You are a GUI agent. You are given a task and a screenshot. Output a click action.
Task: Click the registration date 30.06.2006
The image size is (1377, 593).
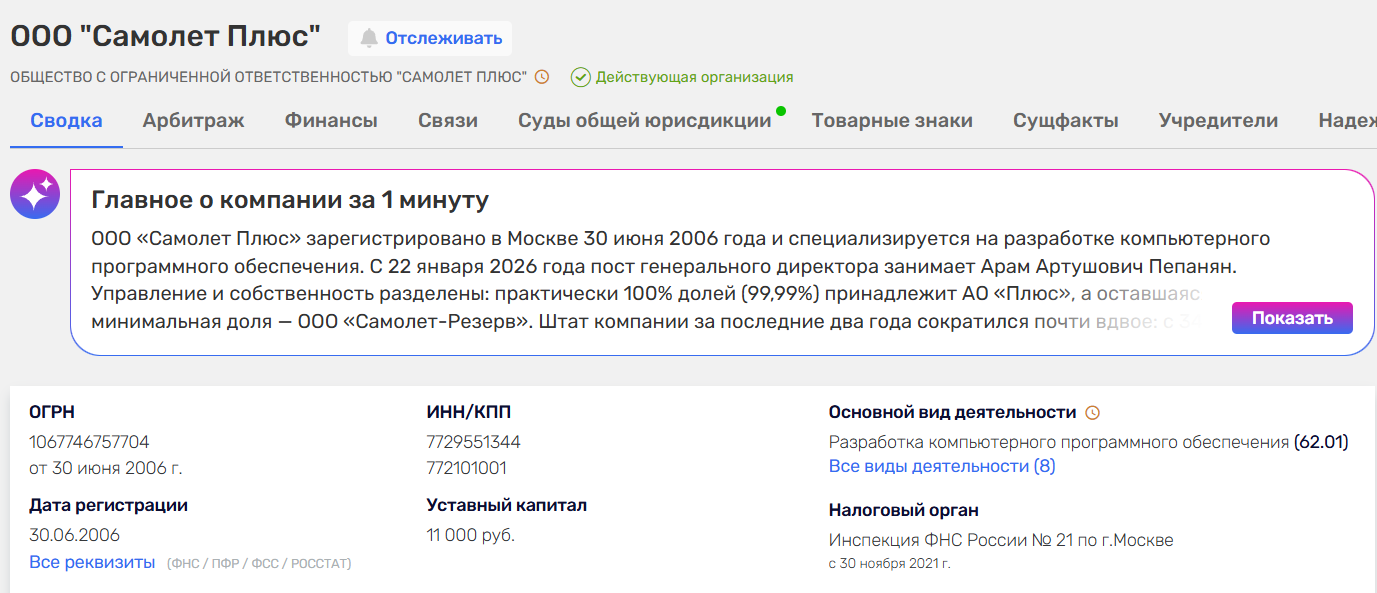(74, 535)
